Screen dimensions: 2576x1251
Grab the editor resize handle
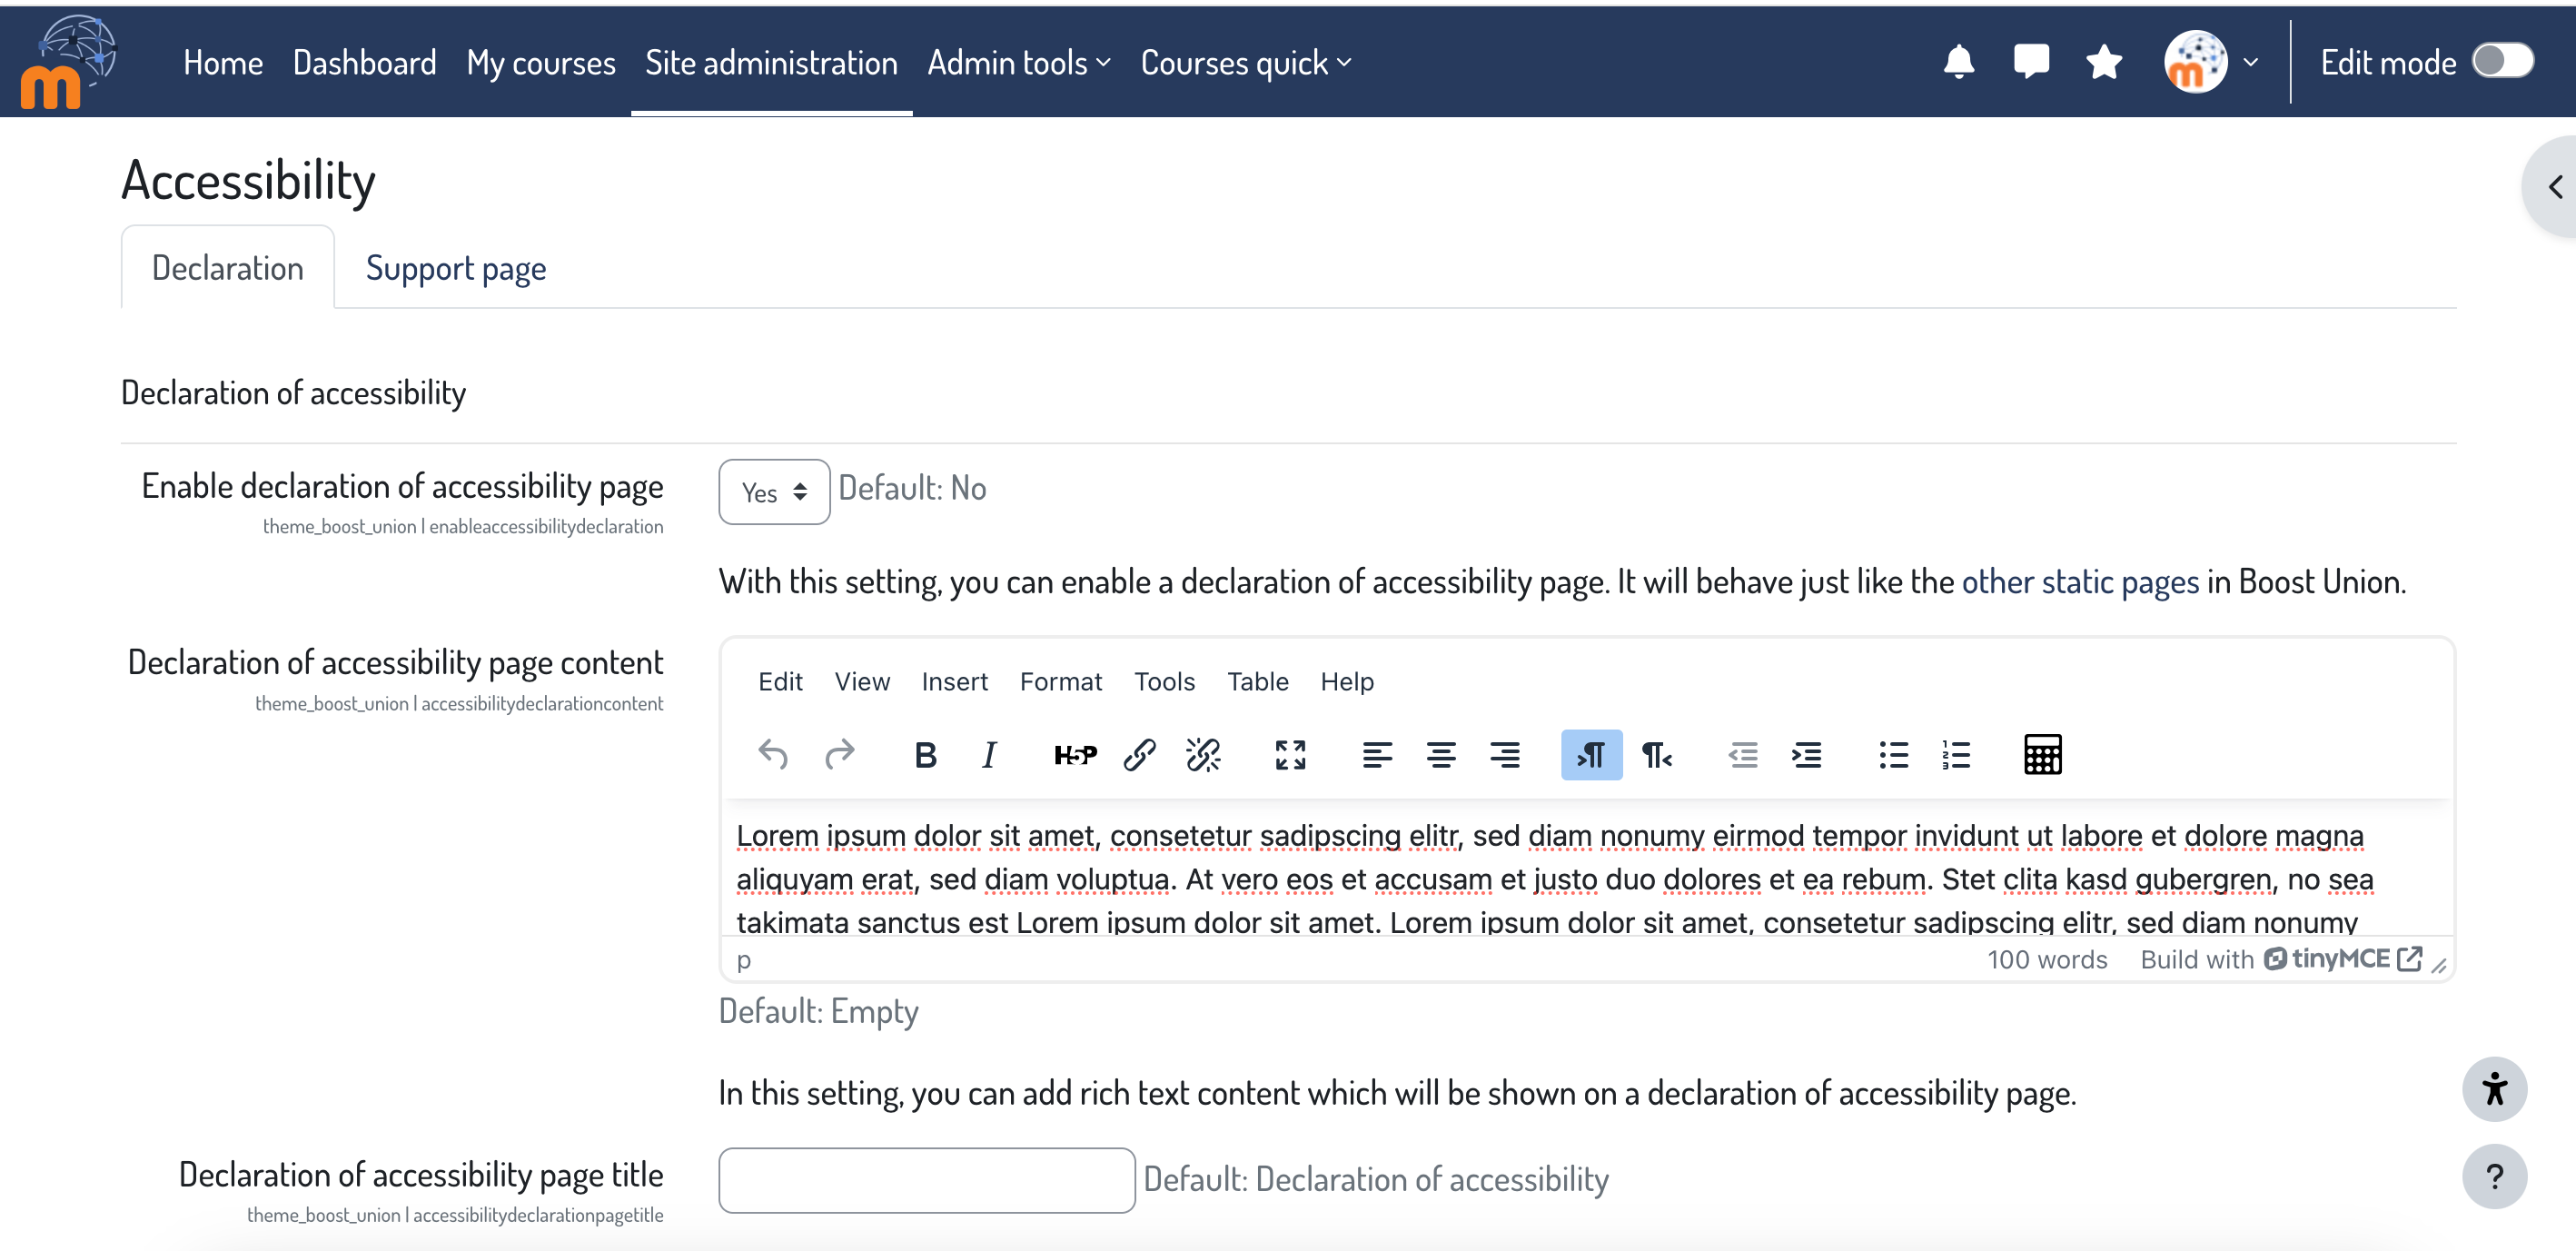point(2439,965)
